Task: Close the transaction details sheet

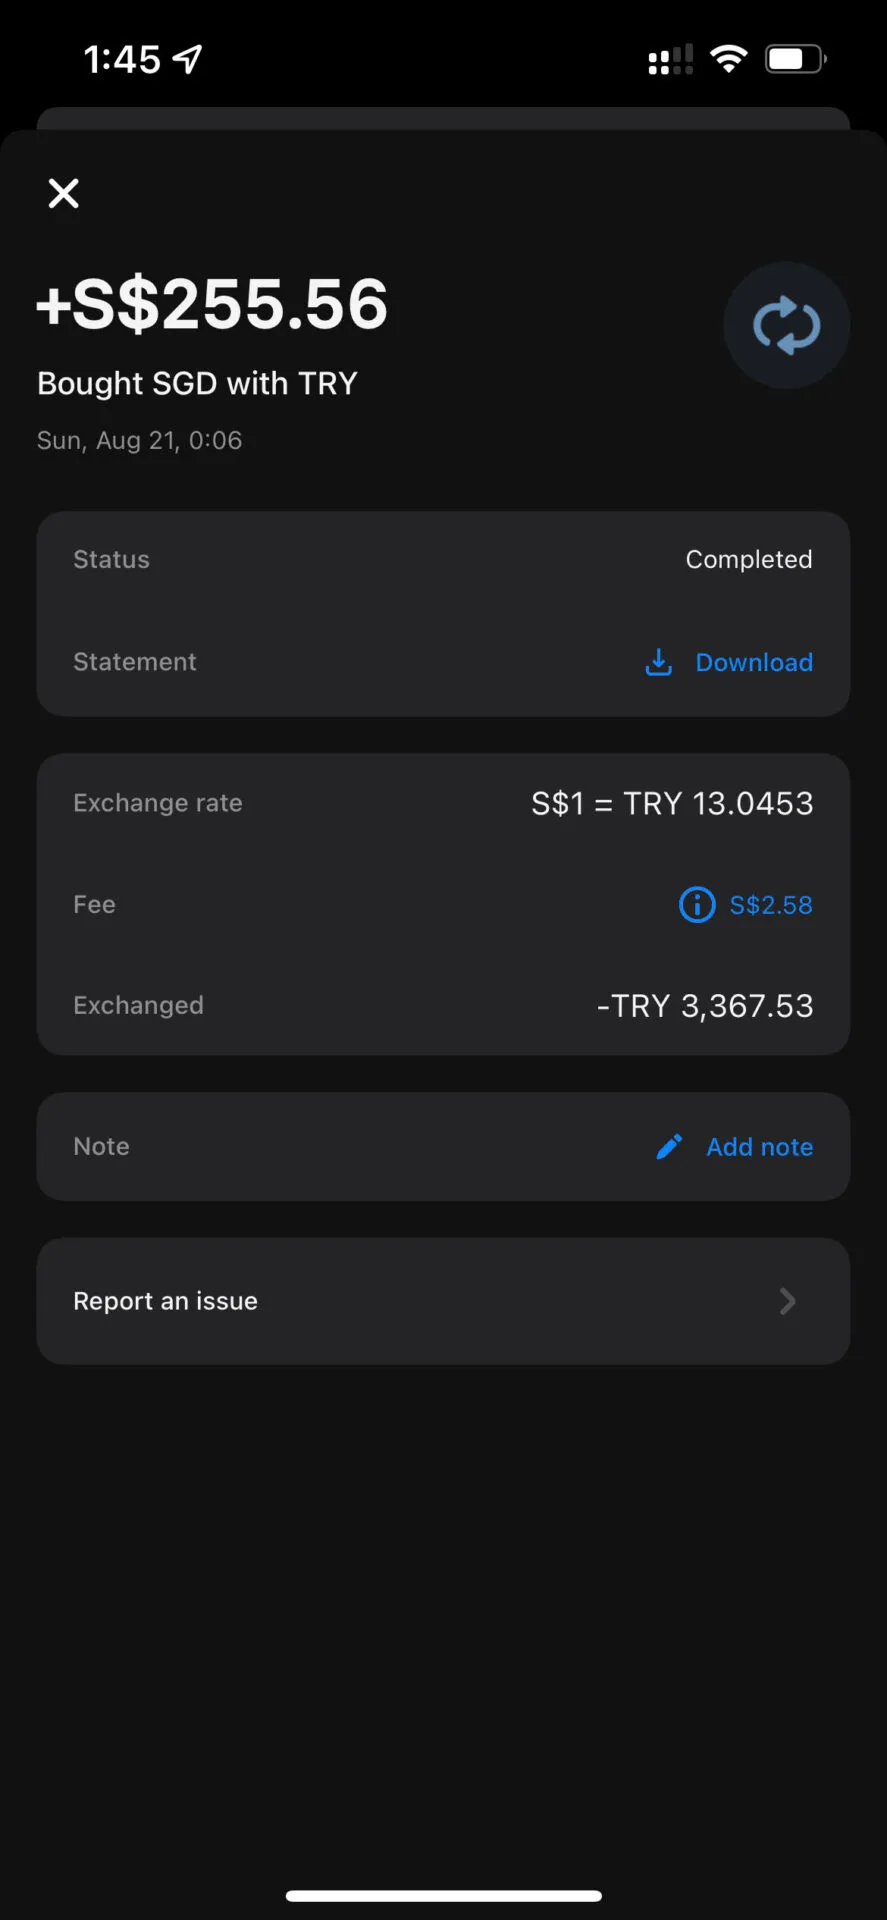Action: 64,193
